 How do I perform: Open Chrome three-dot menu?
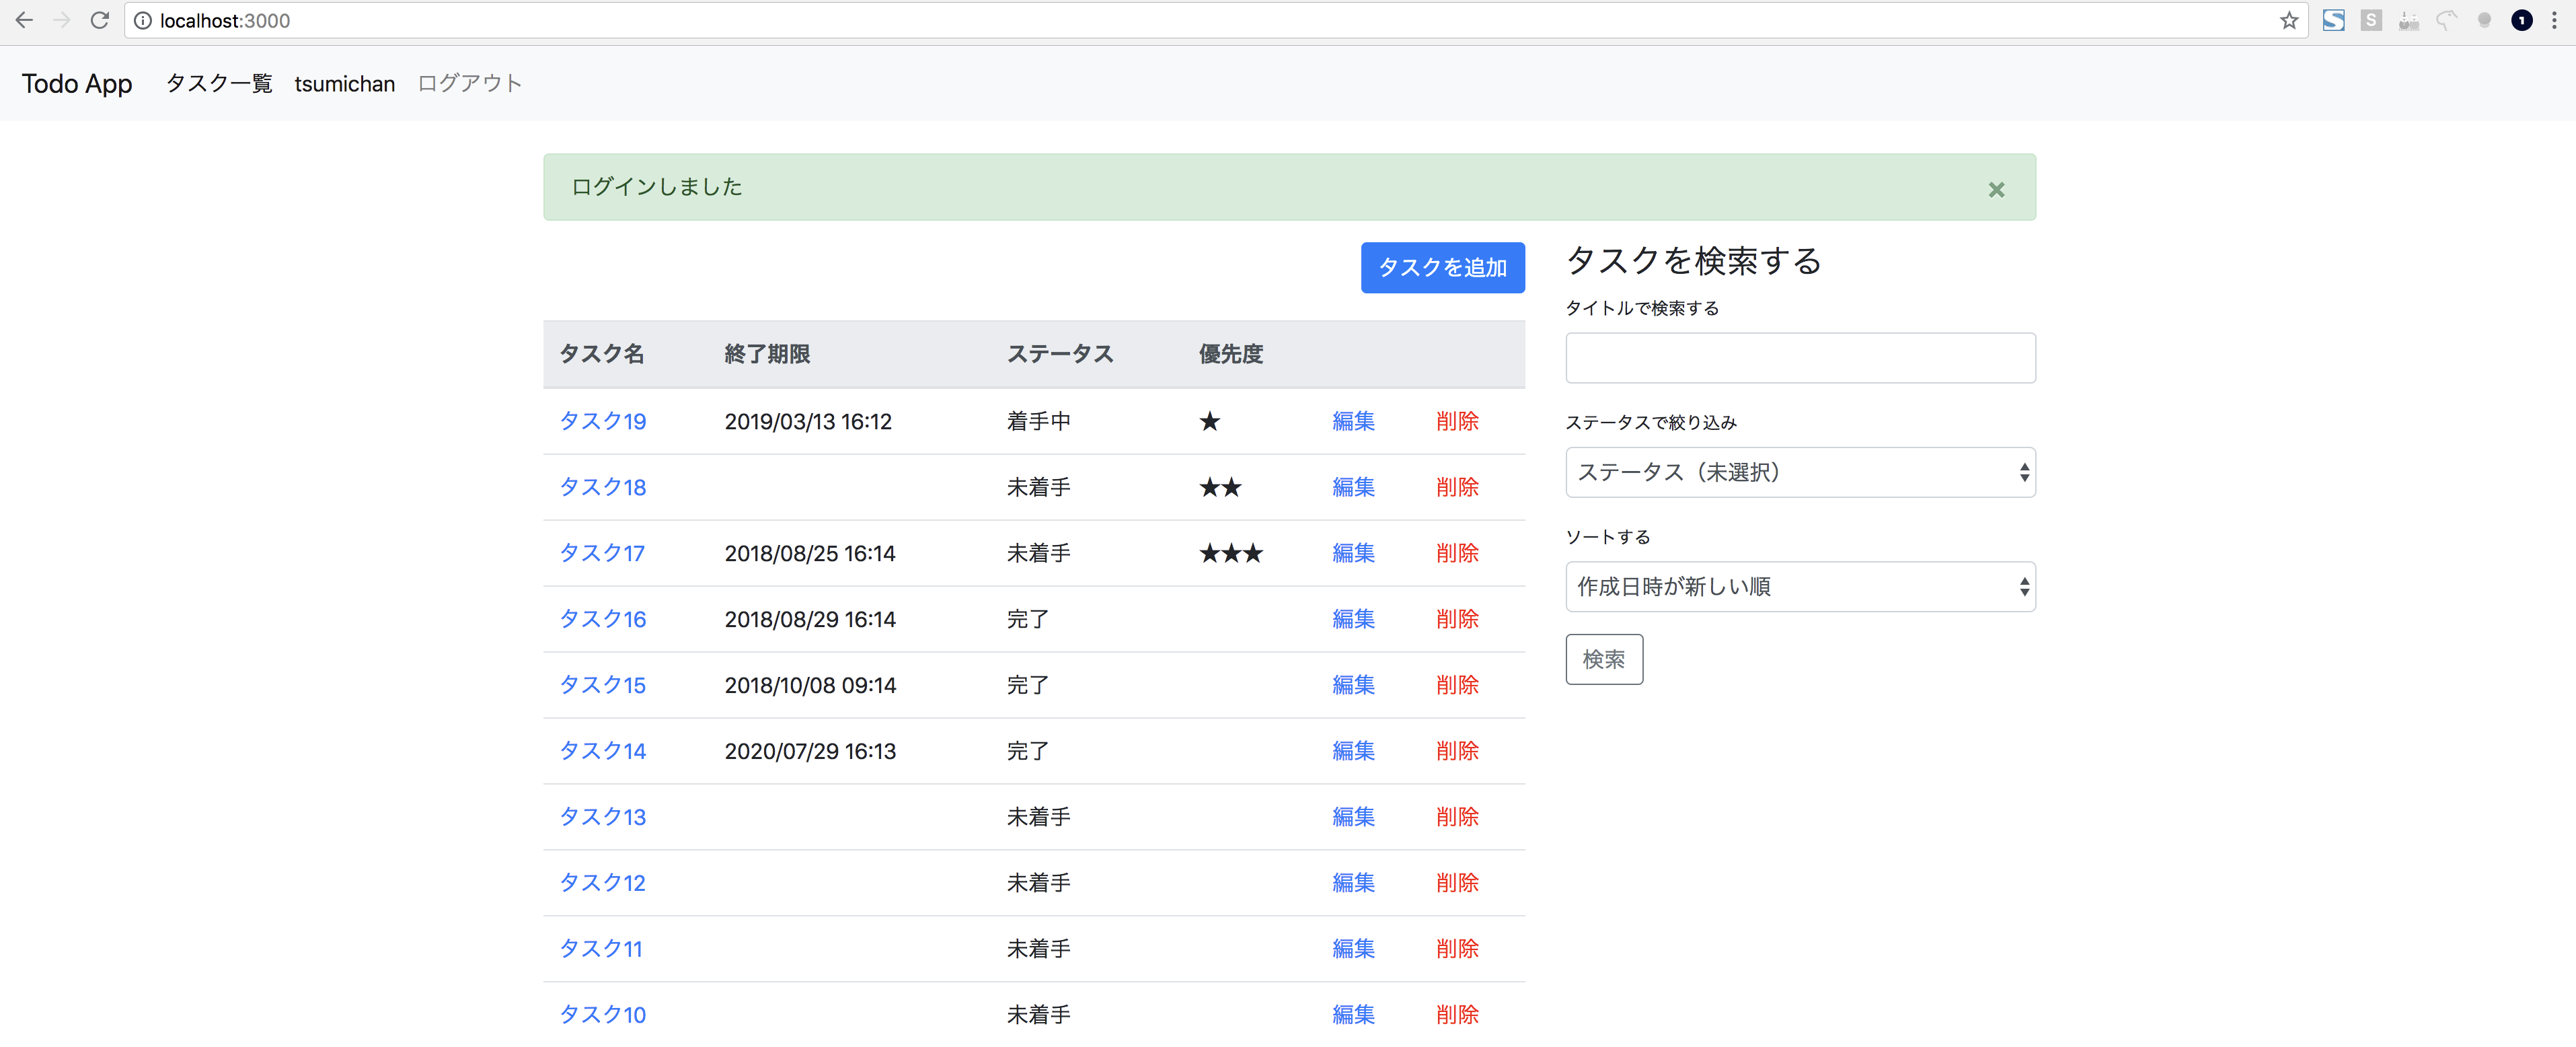click(x=2554, y=20)
